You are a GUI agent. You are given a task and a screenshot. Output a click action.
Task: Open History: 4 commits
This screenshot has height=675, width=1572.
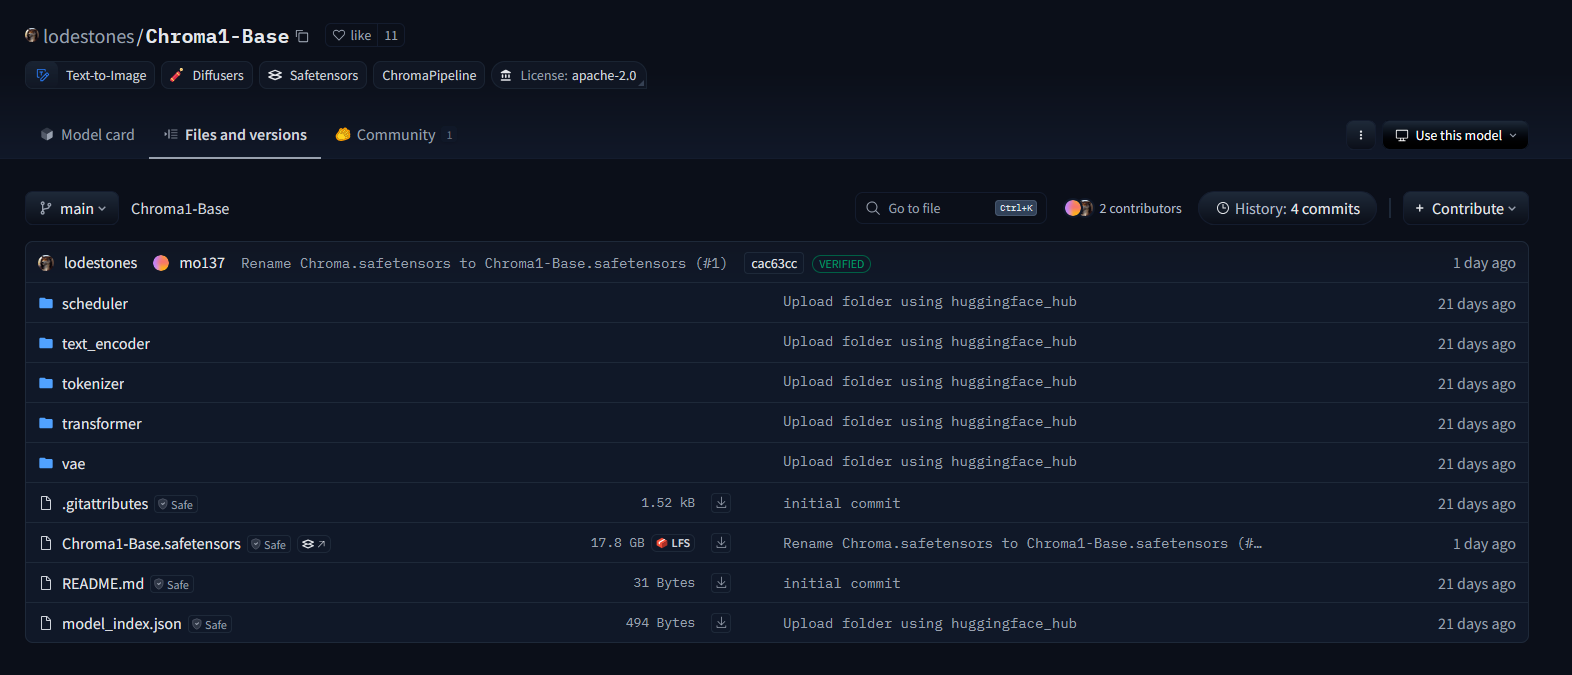click(x=1288, y=208)
